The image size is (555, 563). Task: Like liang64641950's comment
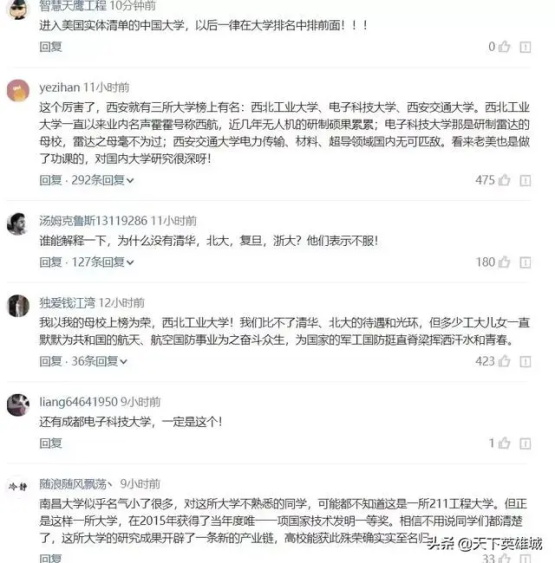pyautogui.click(x=504, y=443)
